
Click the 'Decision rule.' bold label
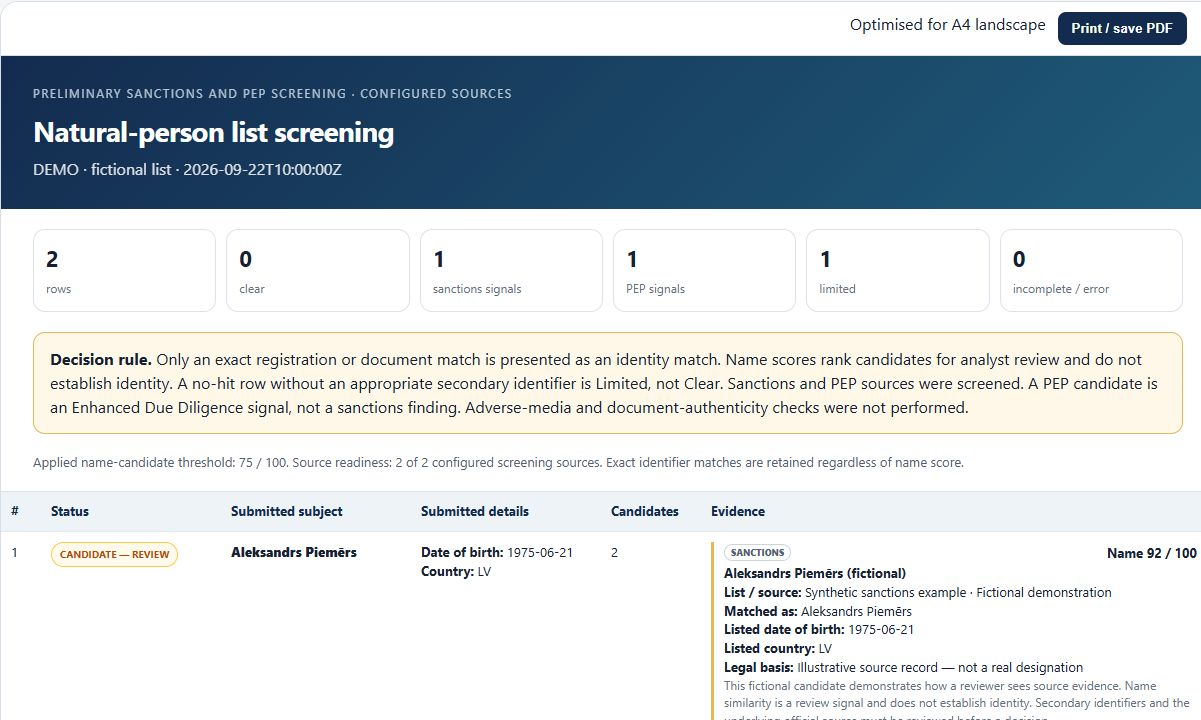[101, 359]
